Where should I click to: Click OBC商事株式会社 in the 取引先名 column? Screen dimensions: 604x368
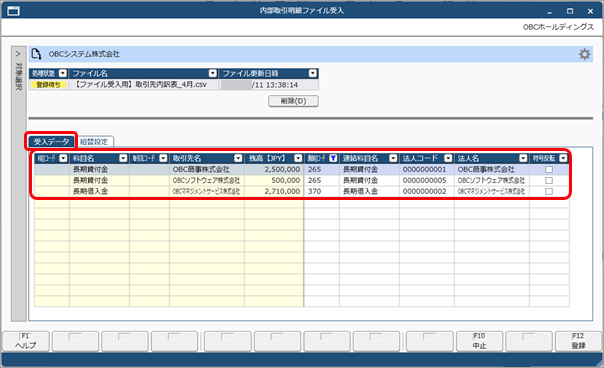coord(207,170)
